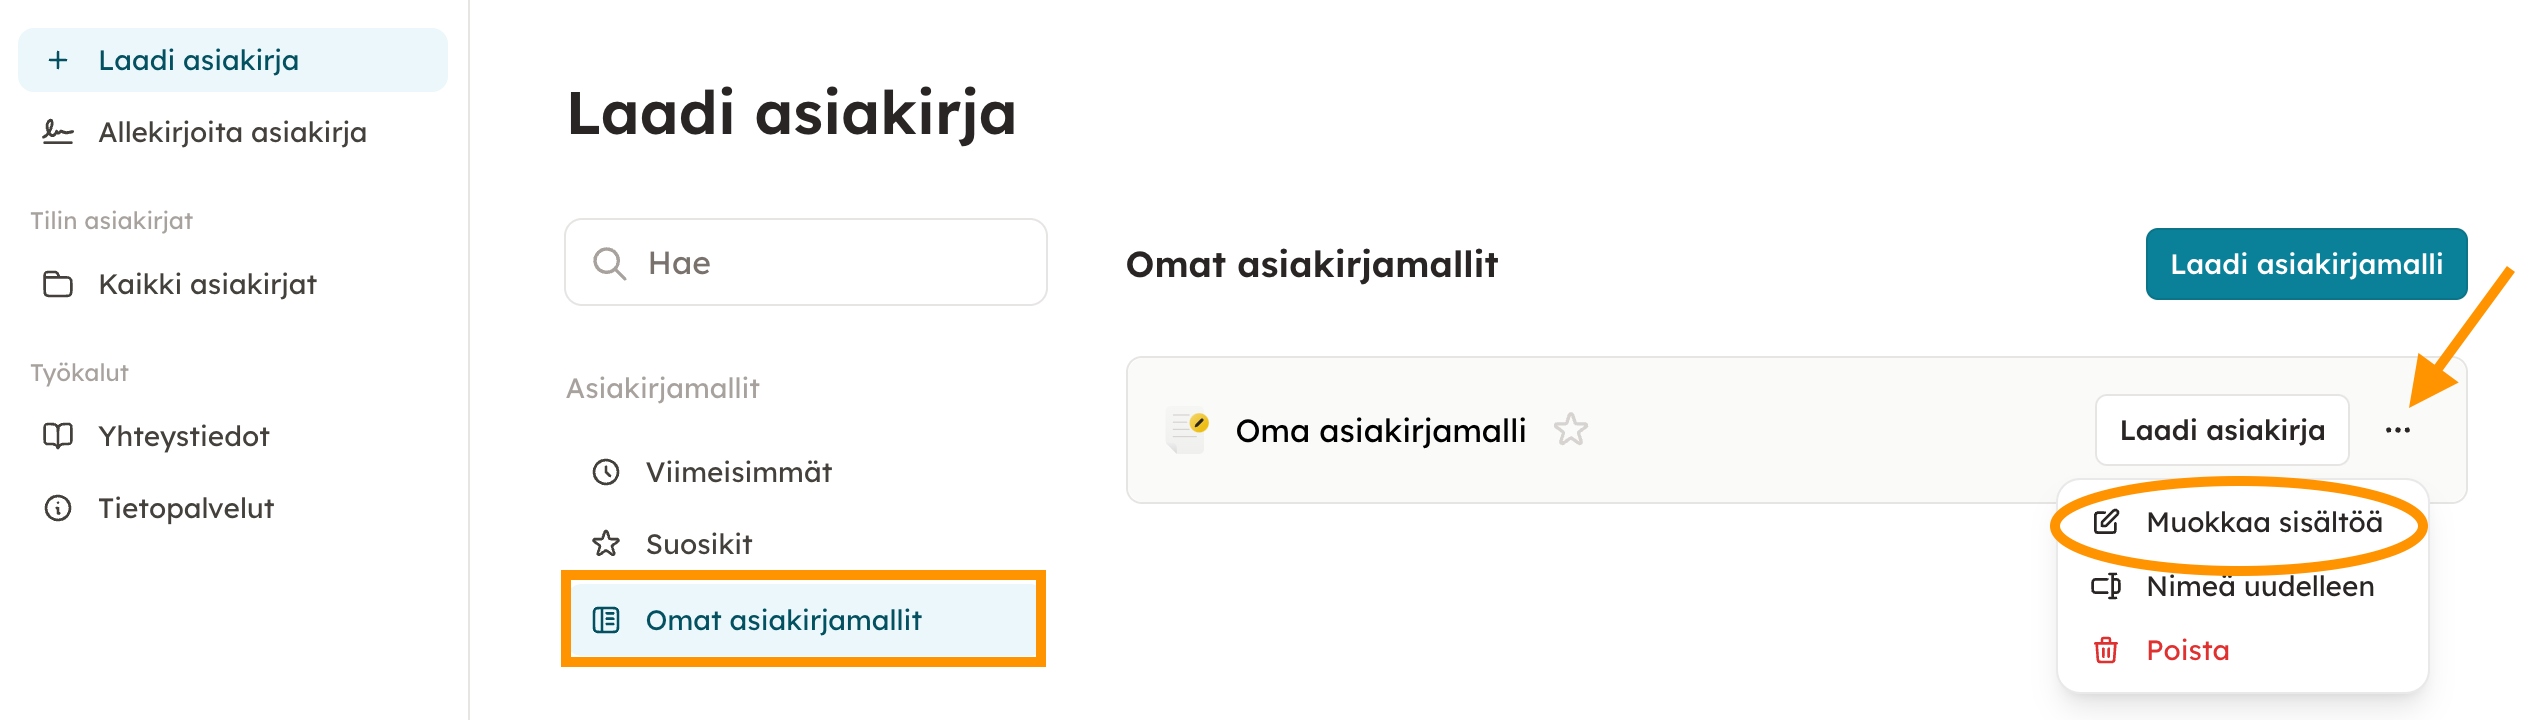The width and height of the screenshot is (2538, 720).
Task: Toggle favorite star for Oma asiakirjamalli
Action: click(1570, 430)
